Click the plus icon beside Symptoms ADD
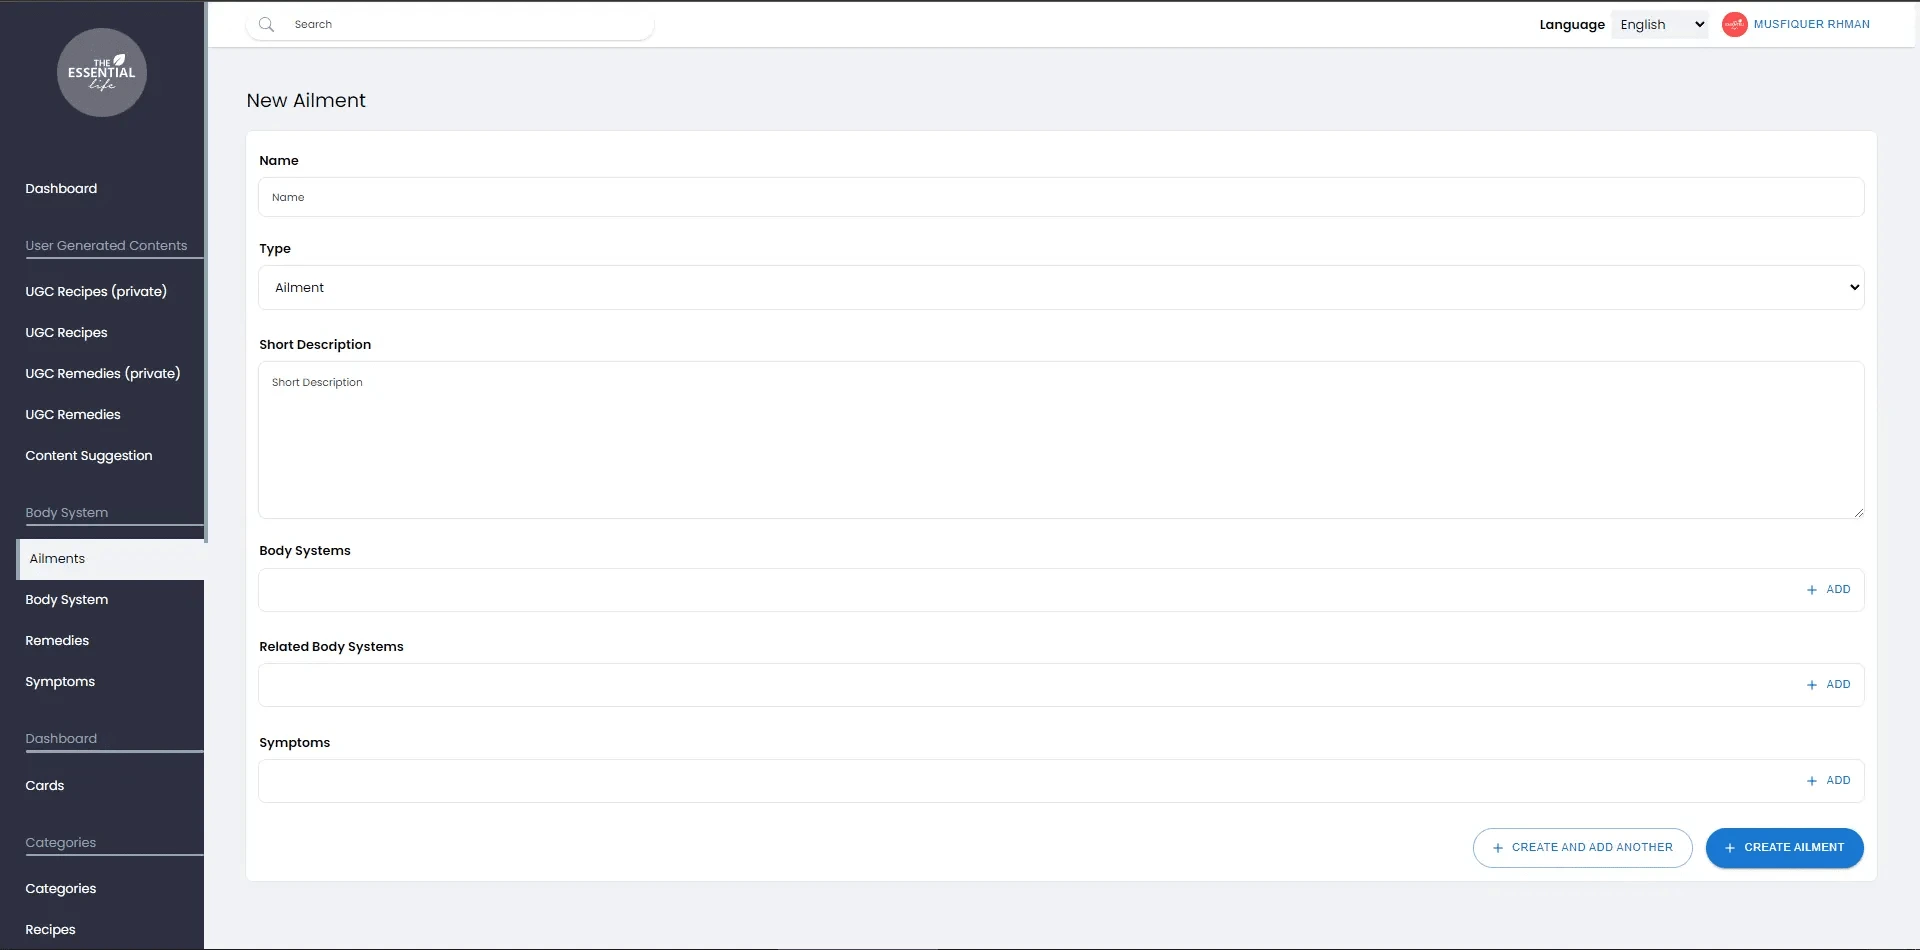Image resolution: width=1920 pixels, height=950 pixels. click(1811, 781)
